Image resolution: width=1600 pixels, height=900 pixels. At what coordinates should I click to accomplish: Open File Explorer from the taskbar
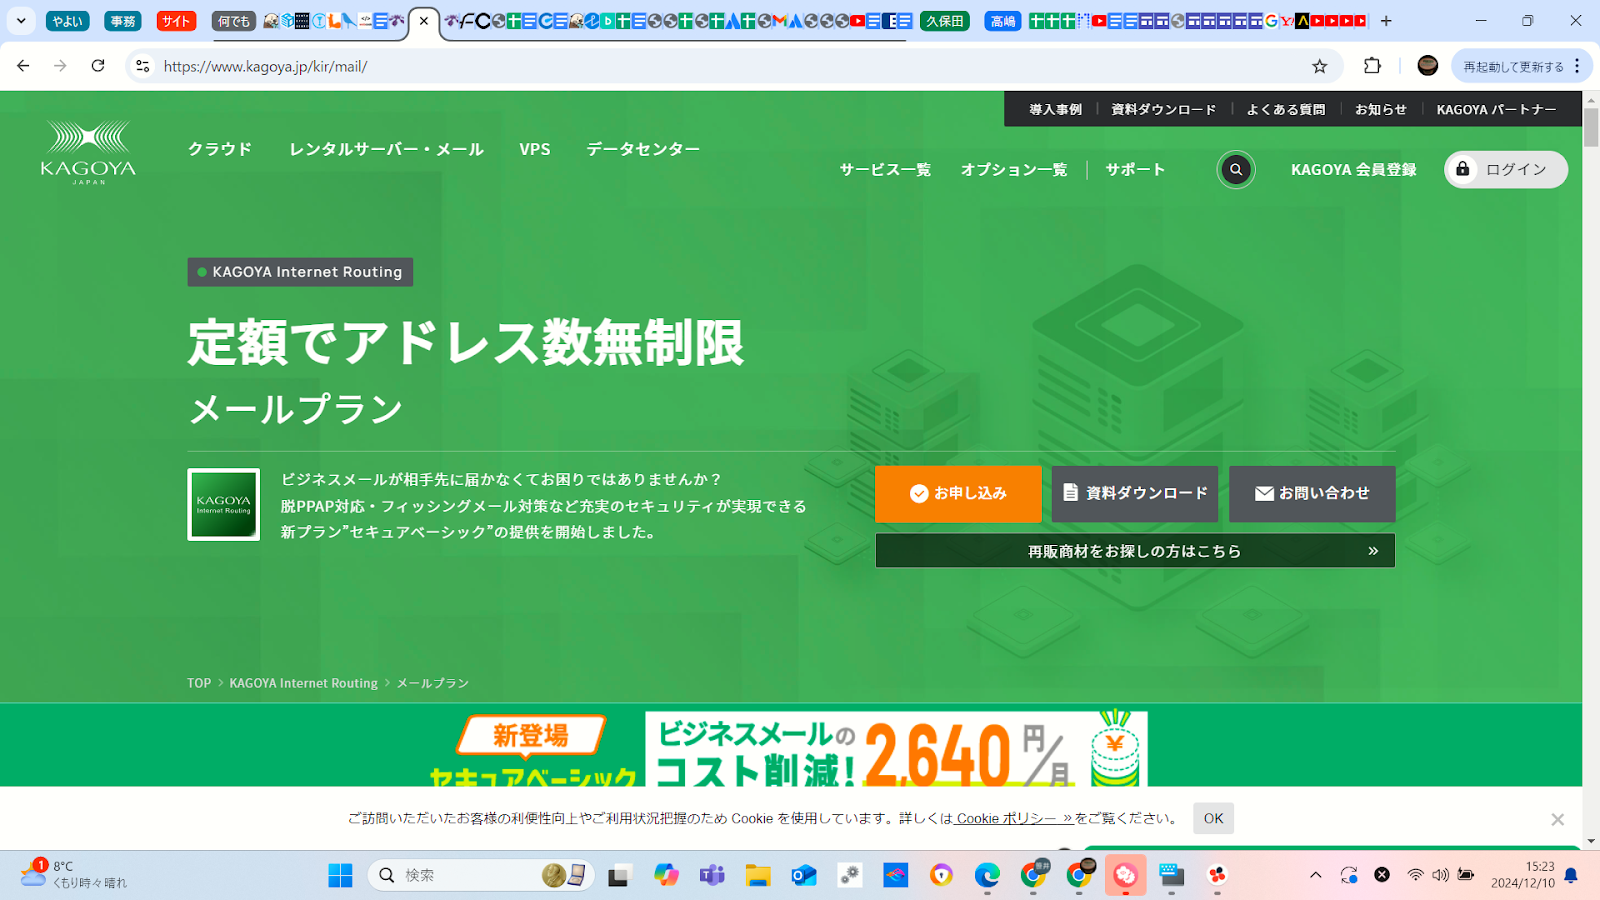click(x=758, y=875)
